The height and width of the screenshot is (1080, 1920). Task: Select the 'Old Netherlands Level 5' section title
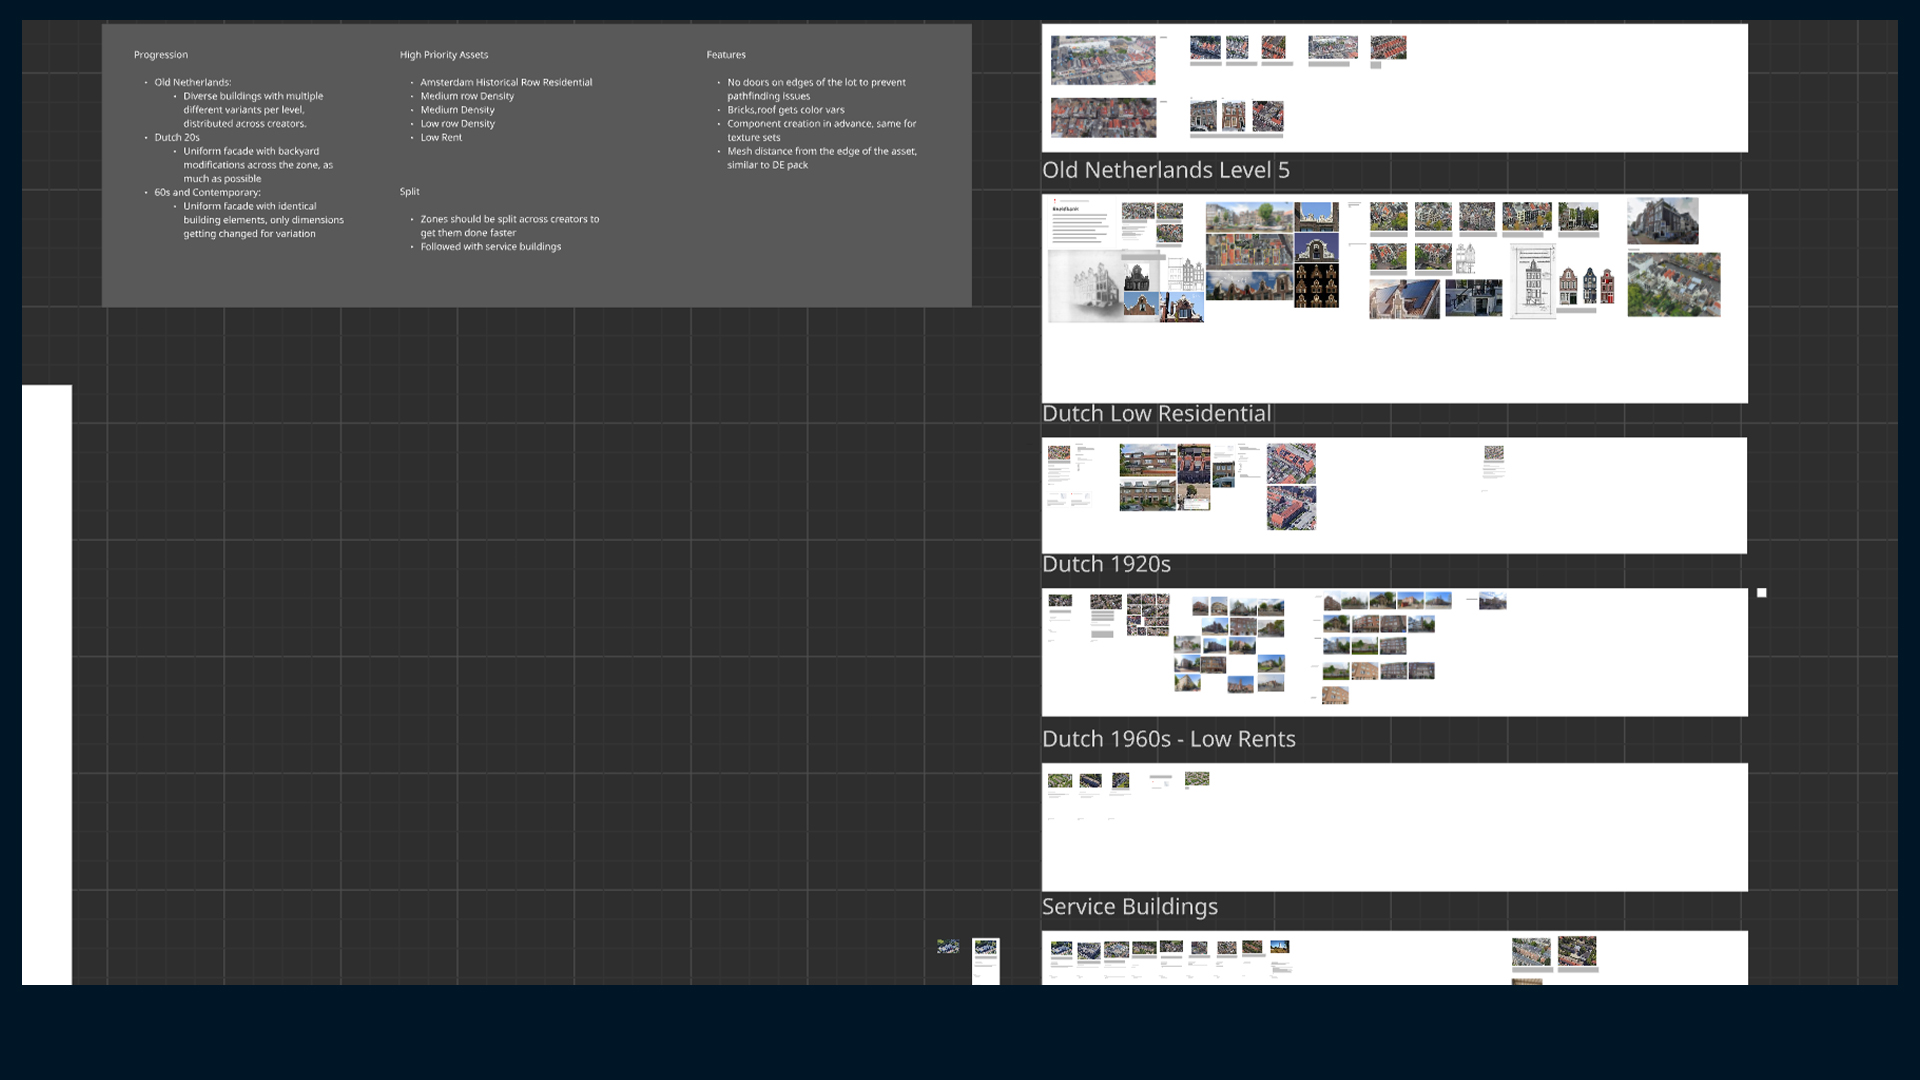[1165, 170]
